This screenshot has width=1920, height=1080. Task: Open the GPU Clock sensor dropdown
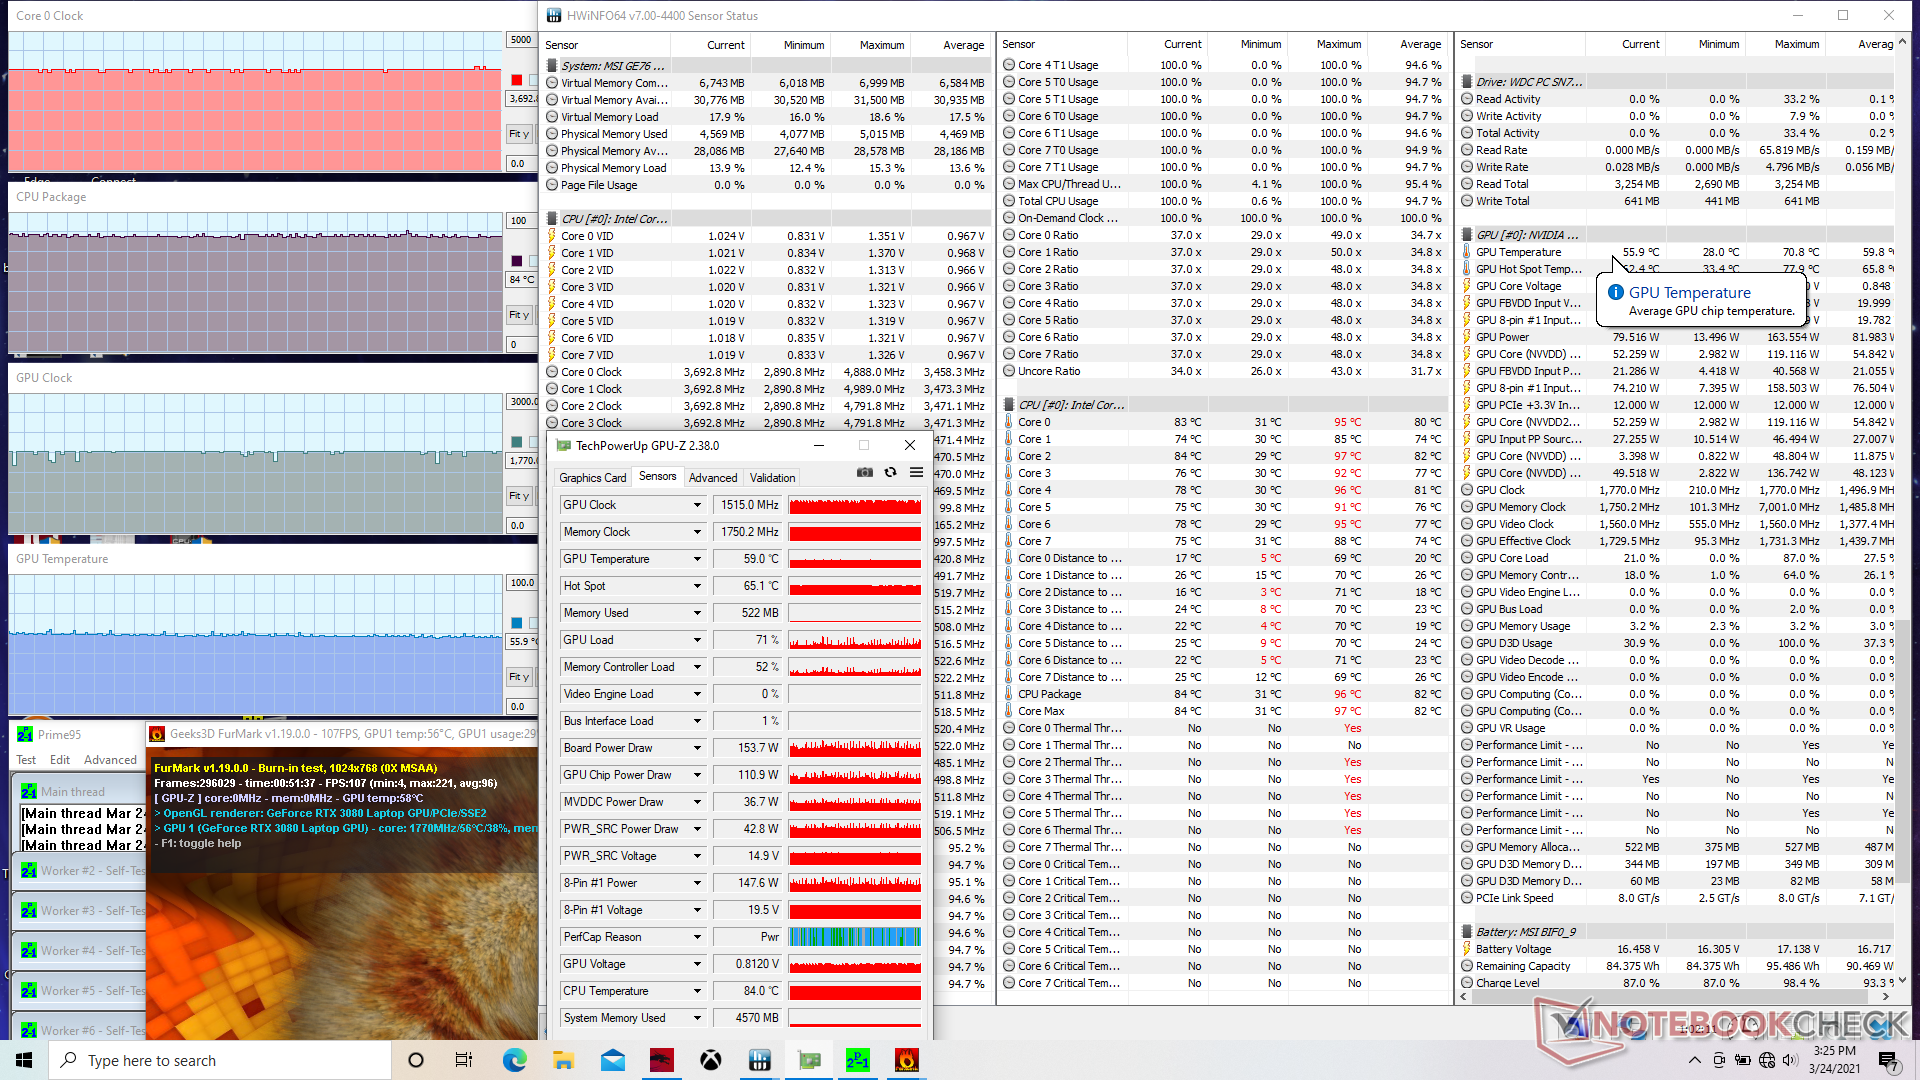697,505
